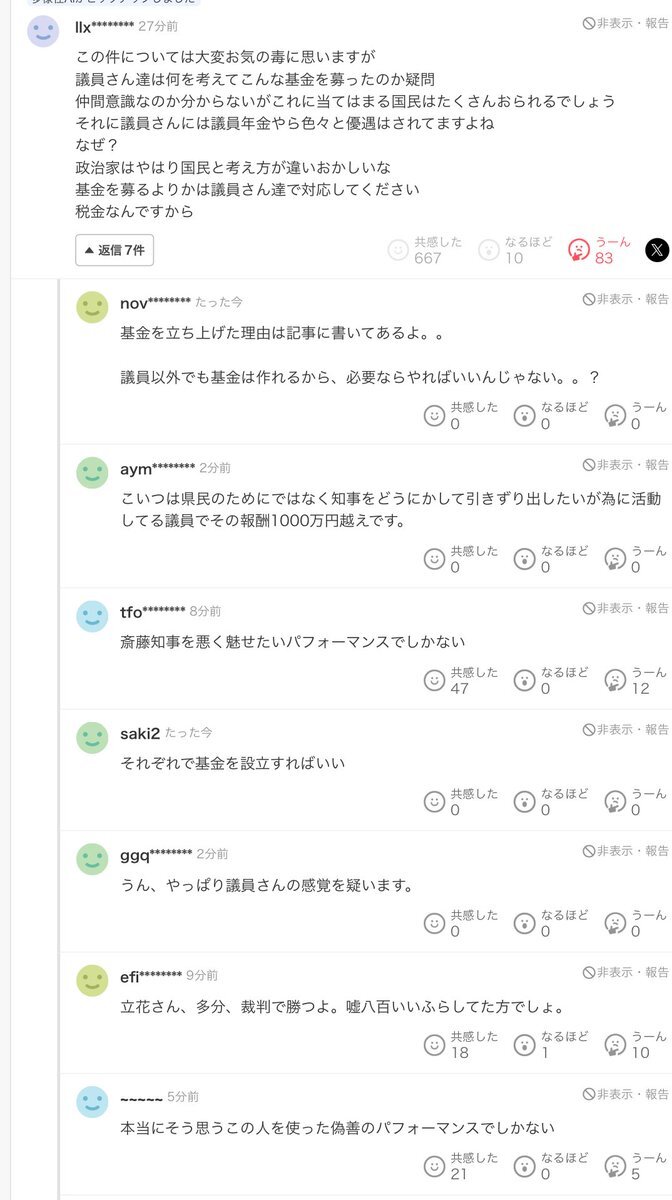Click the red うーん reaction with 83
This screenshot has height=1200, width=672.
pyautogui.click(x=579, y=250)
